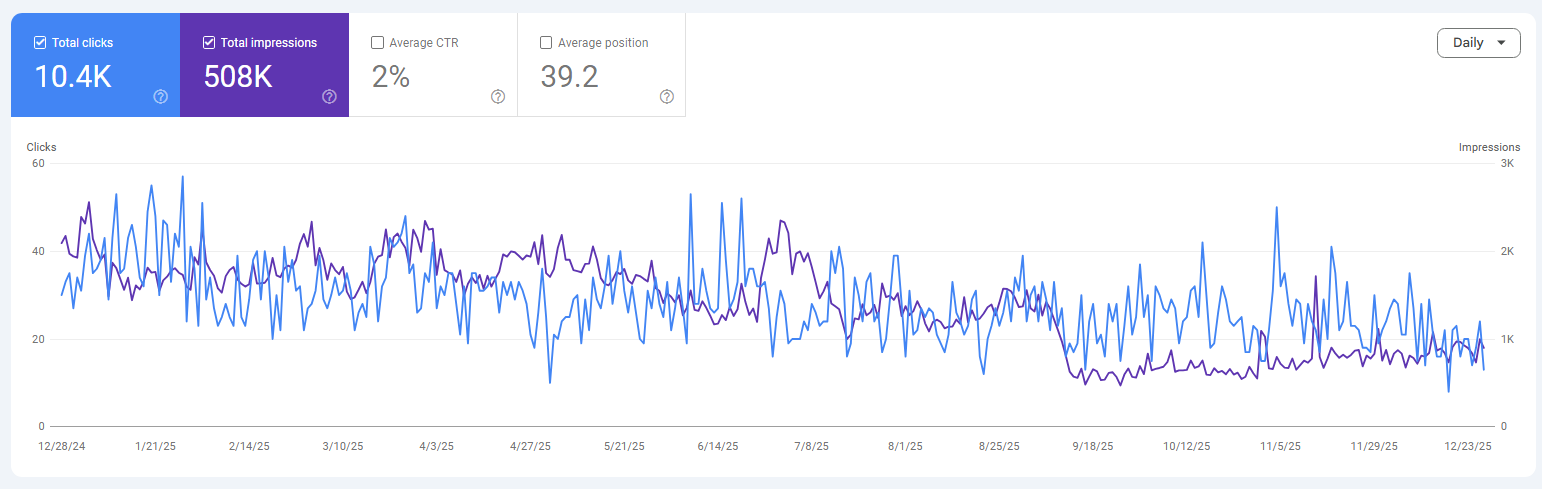Enable the Average CTR checkbox
This screenshot has width=1542, height=489.
point(377,43)
